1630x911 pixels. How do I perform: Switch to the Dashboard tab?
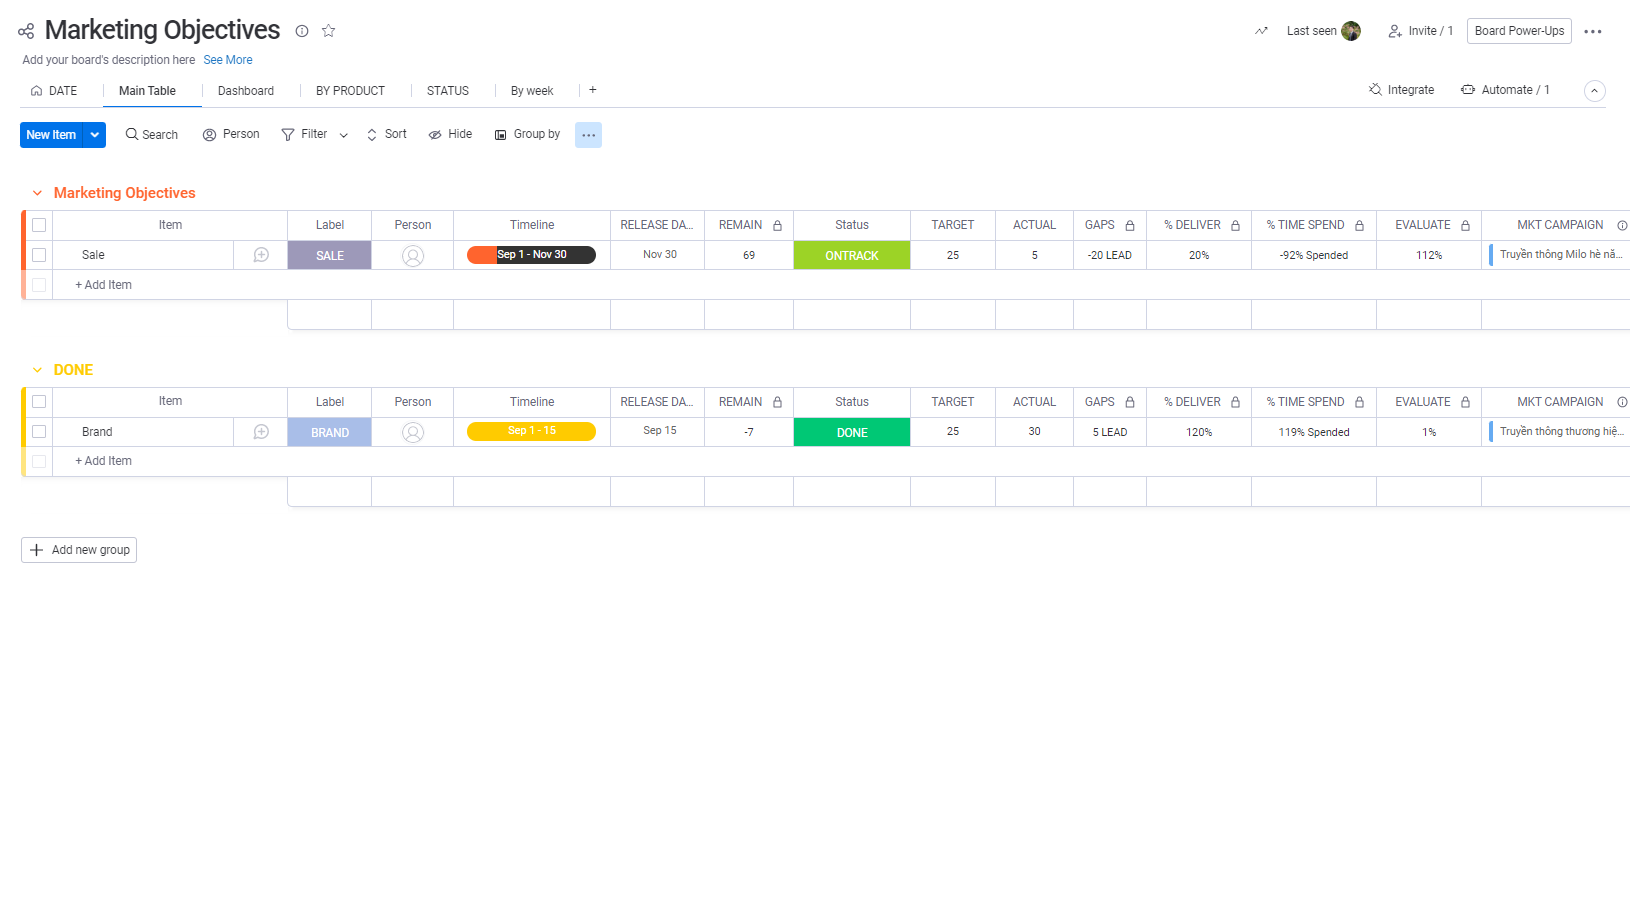click(246, 90)
